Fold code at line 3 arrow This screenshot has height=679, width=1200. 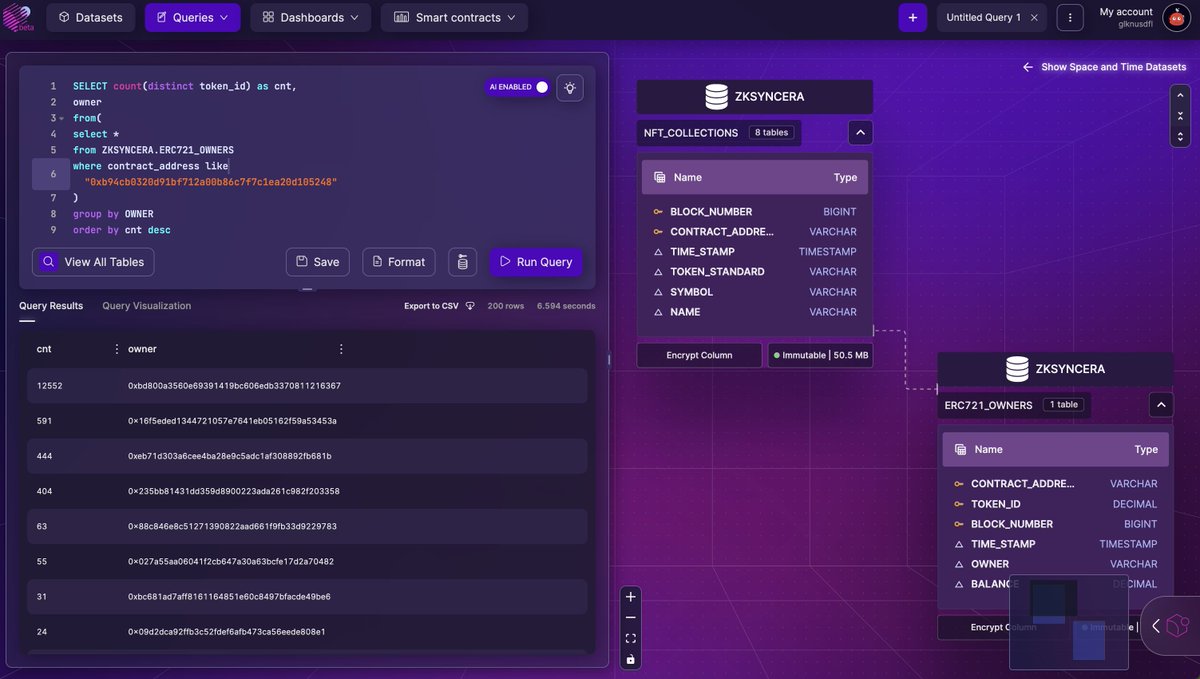click(x=62, y=118)
